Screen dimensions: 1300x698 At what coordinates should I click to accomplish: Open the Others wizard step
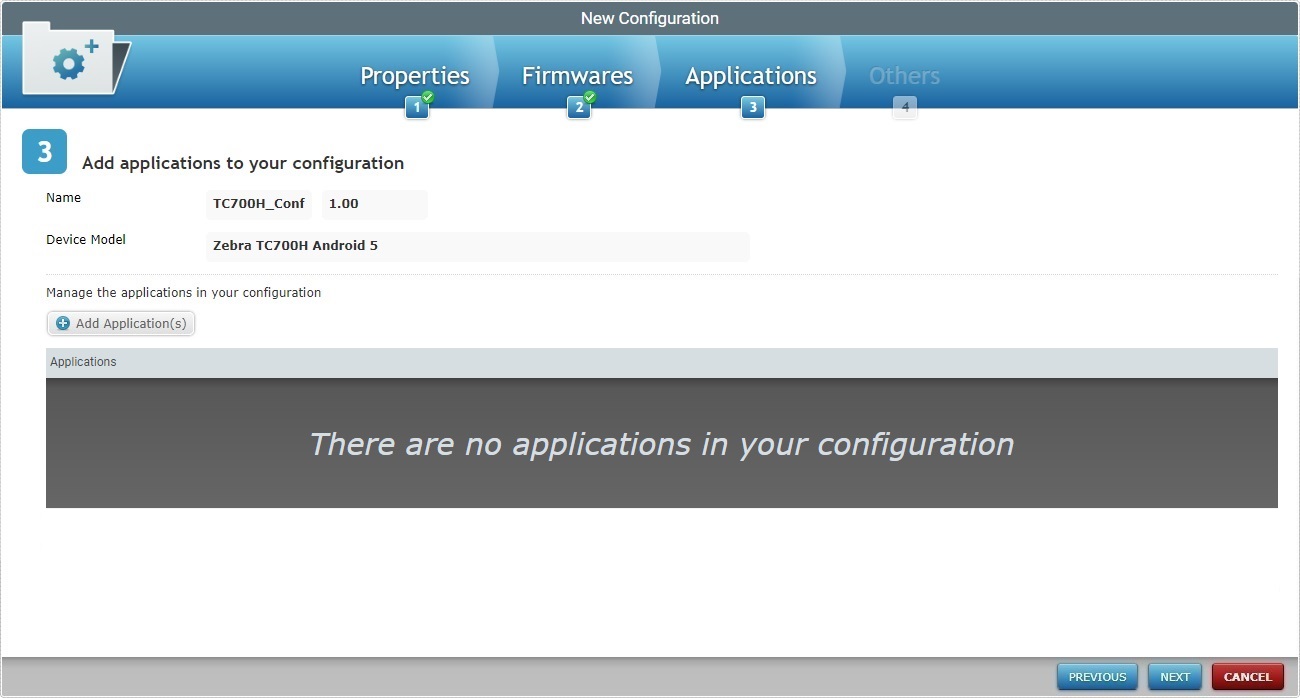pos(903,75)
